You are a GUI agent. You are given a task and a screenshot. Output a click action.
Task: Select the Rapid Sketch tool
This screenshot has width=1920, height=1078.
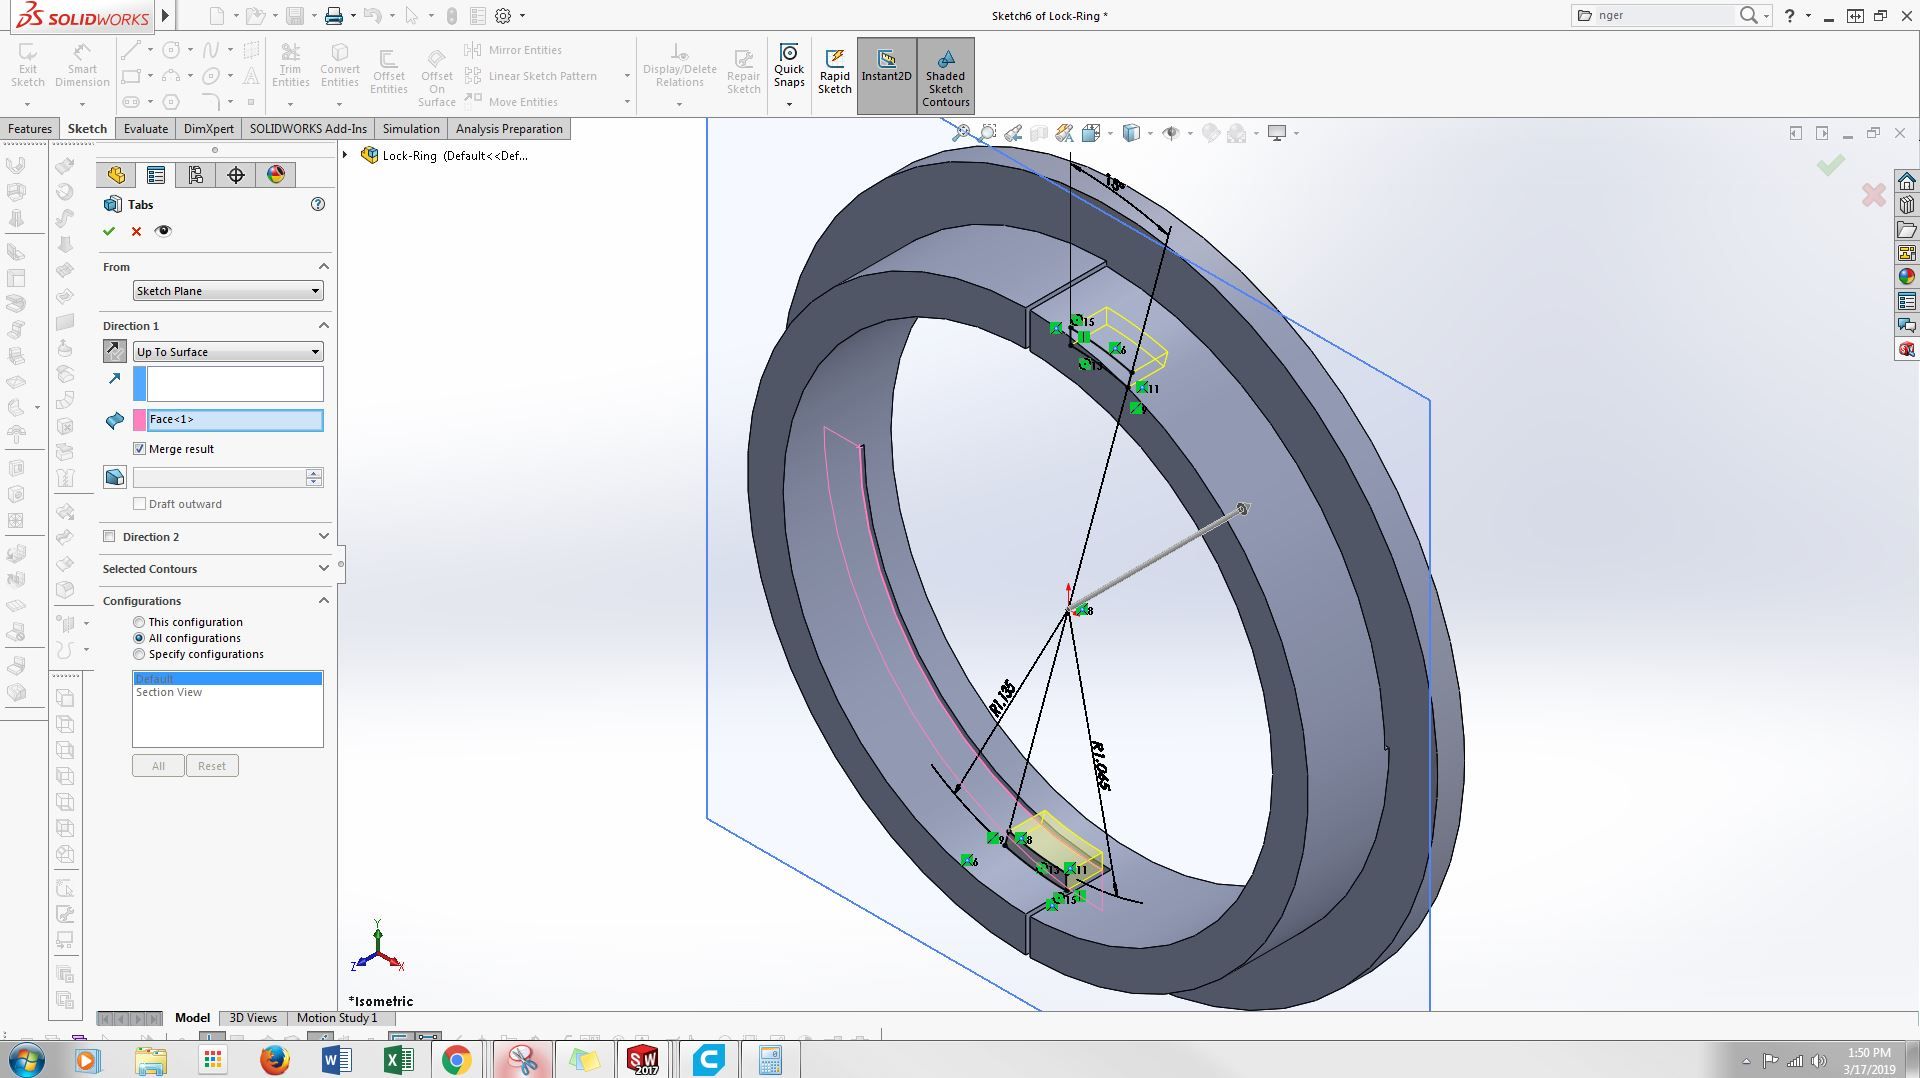[x=834, y=71]
